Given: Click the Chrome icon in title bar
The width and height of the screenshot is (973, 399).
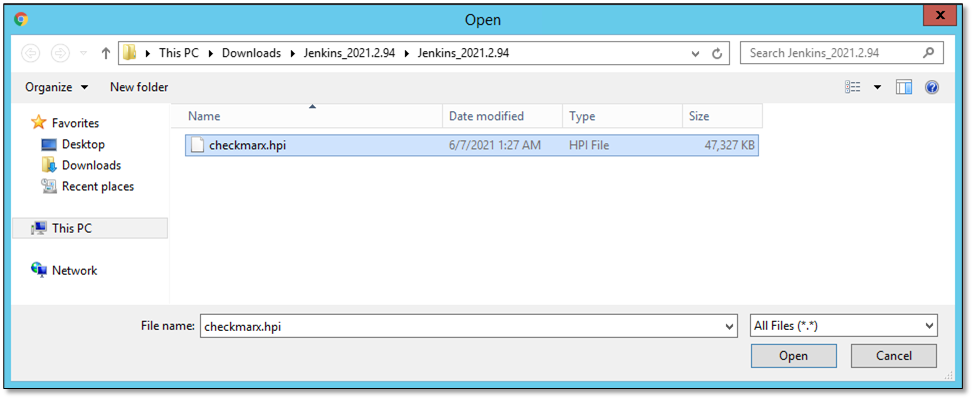Looking at the screenshot, I should (x=20, y=19).
